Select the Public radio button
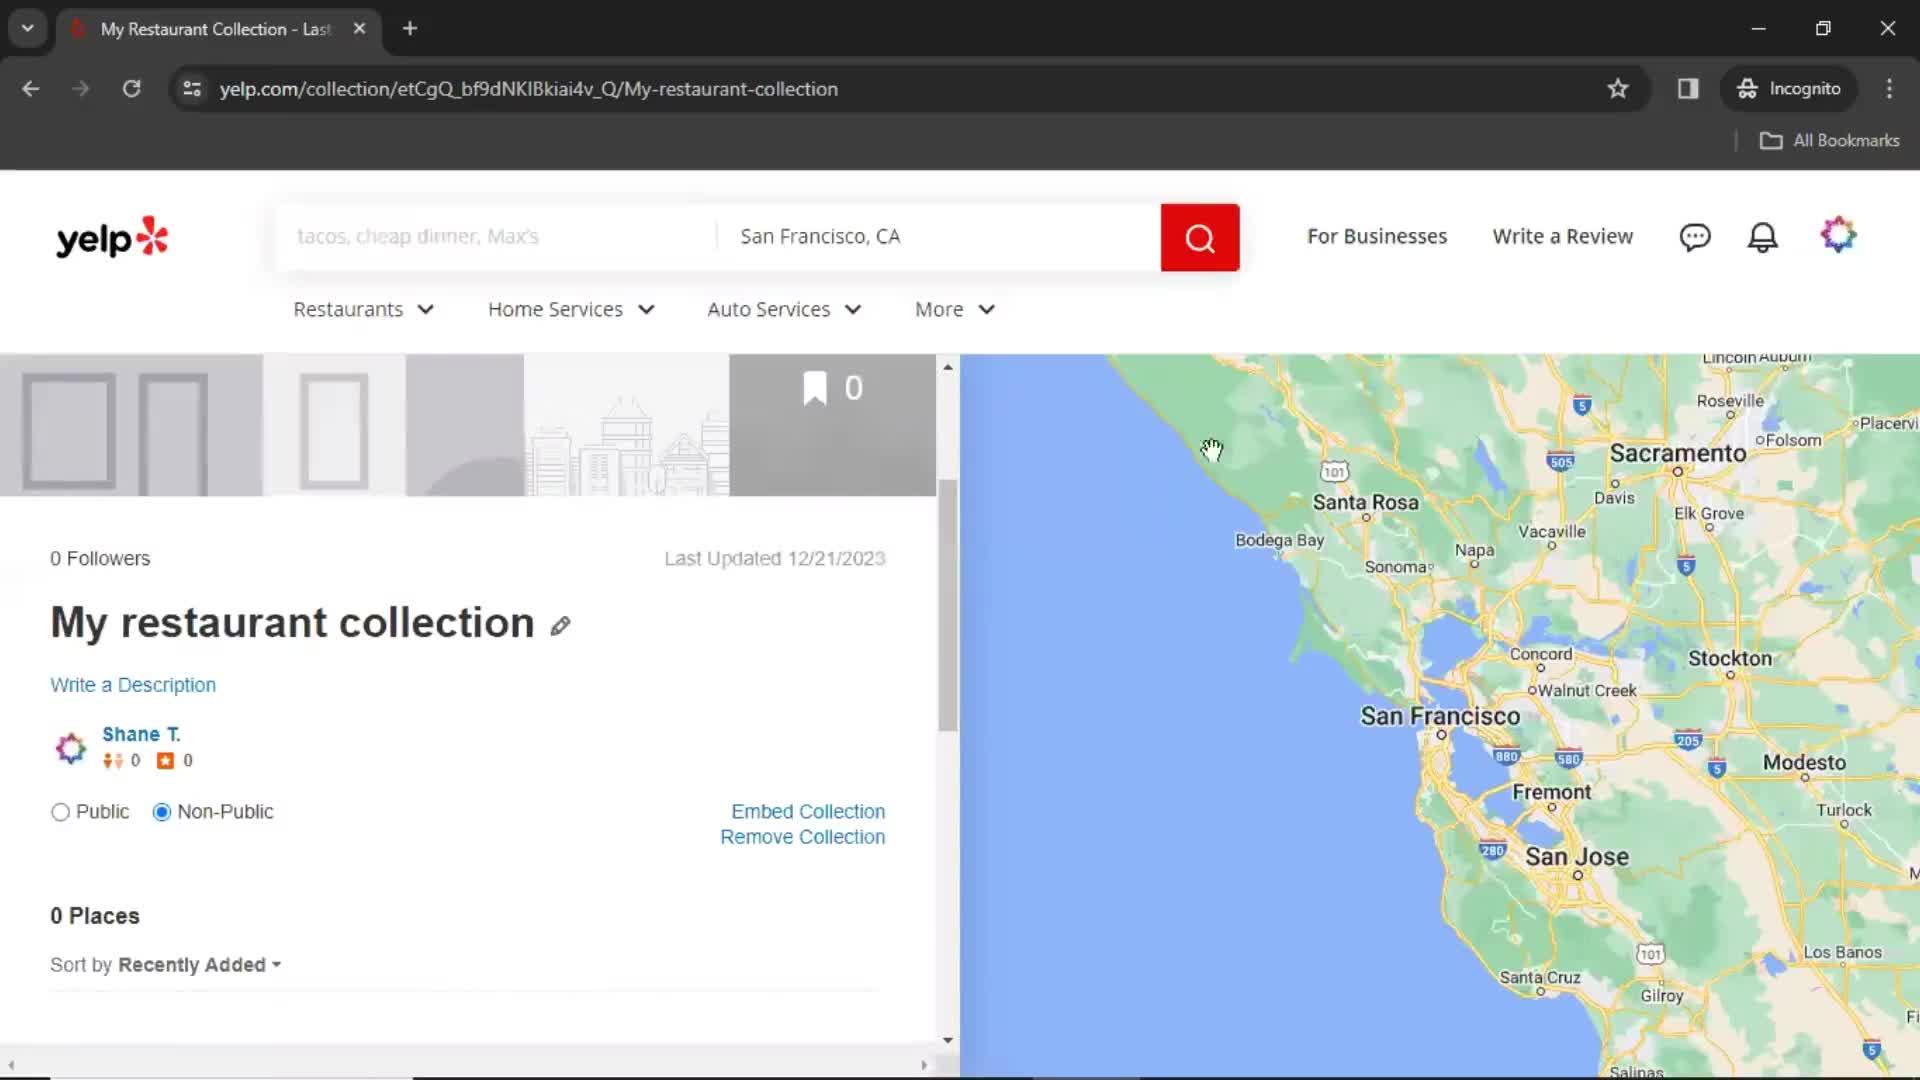This screenshot has width=1920, height=1080. tap(59, 811)
